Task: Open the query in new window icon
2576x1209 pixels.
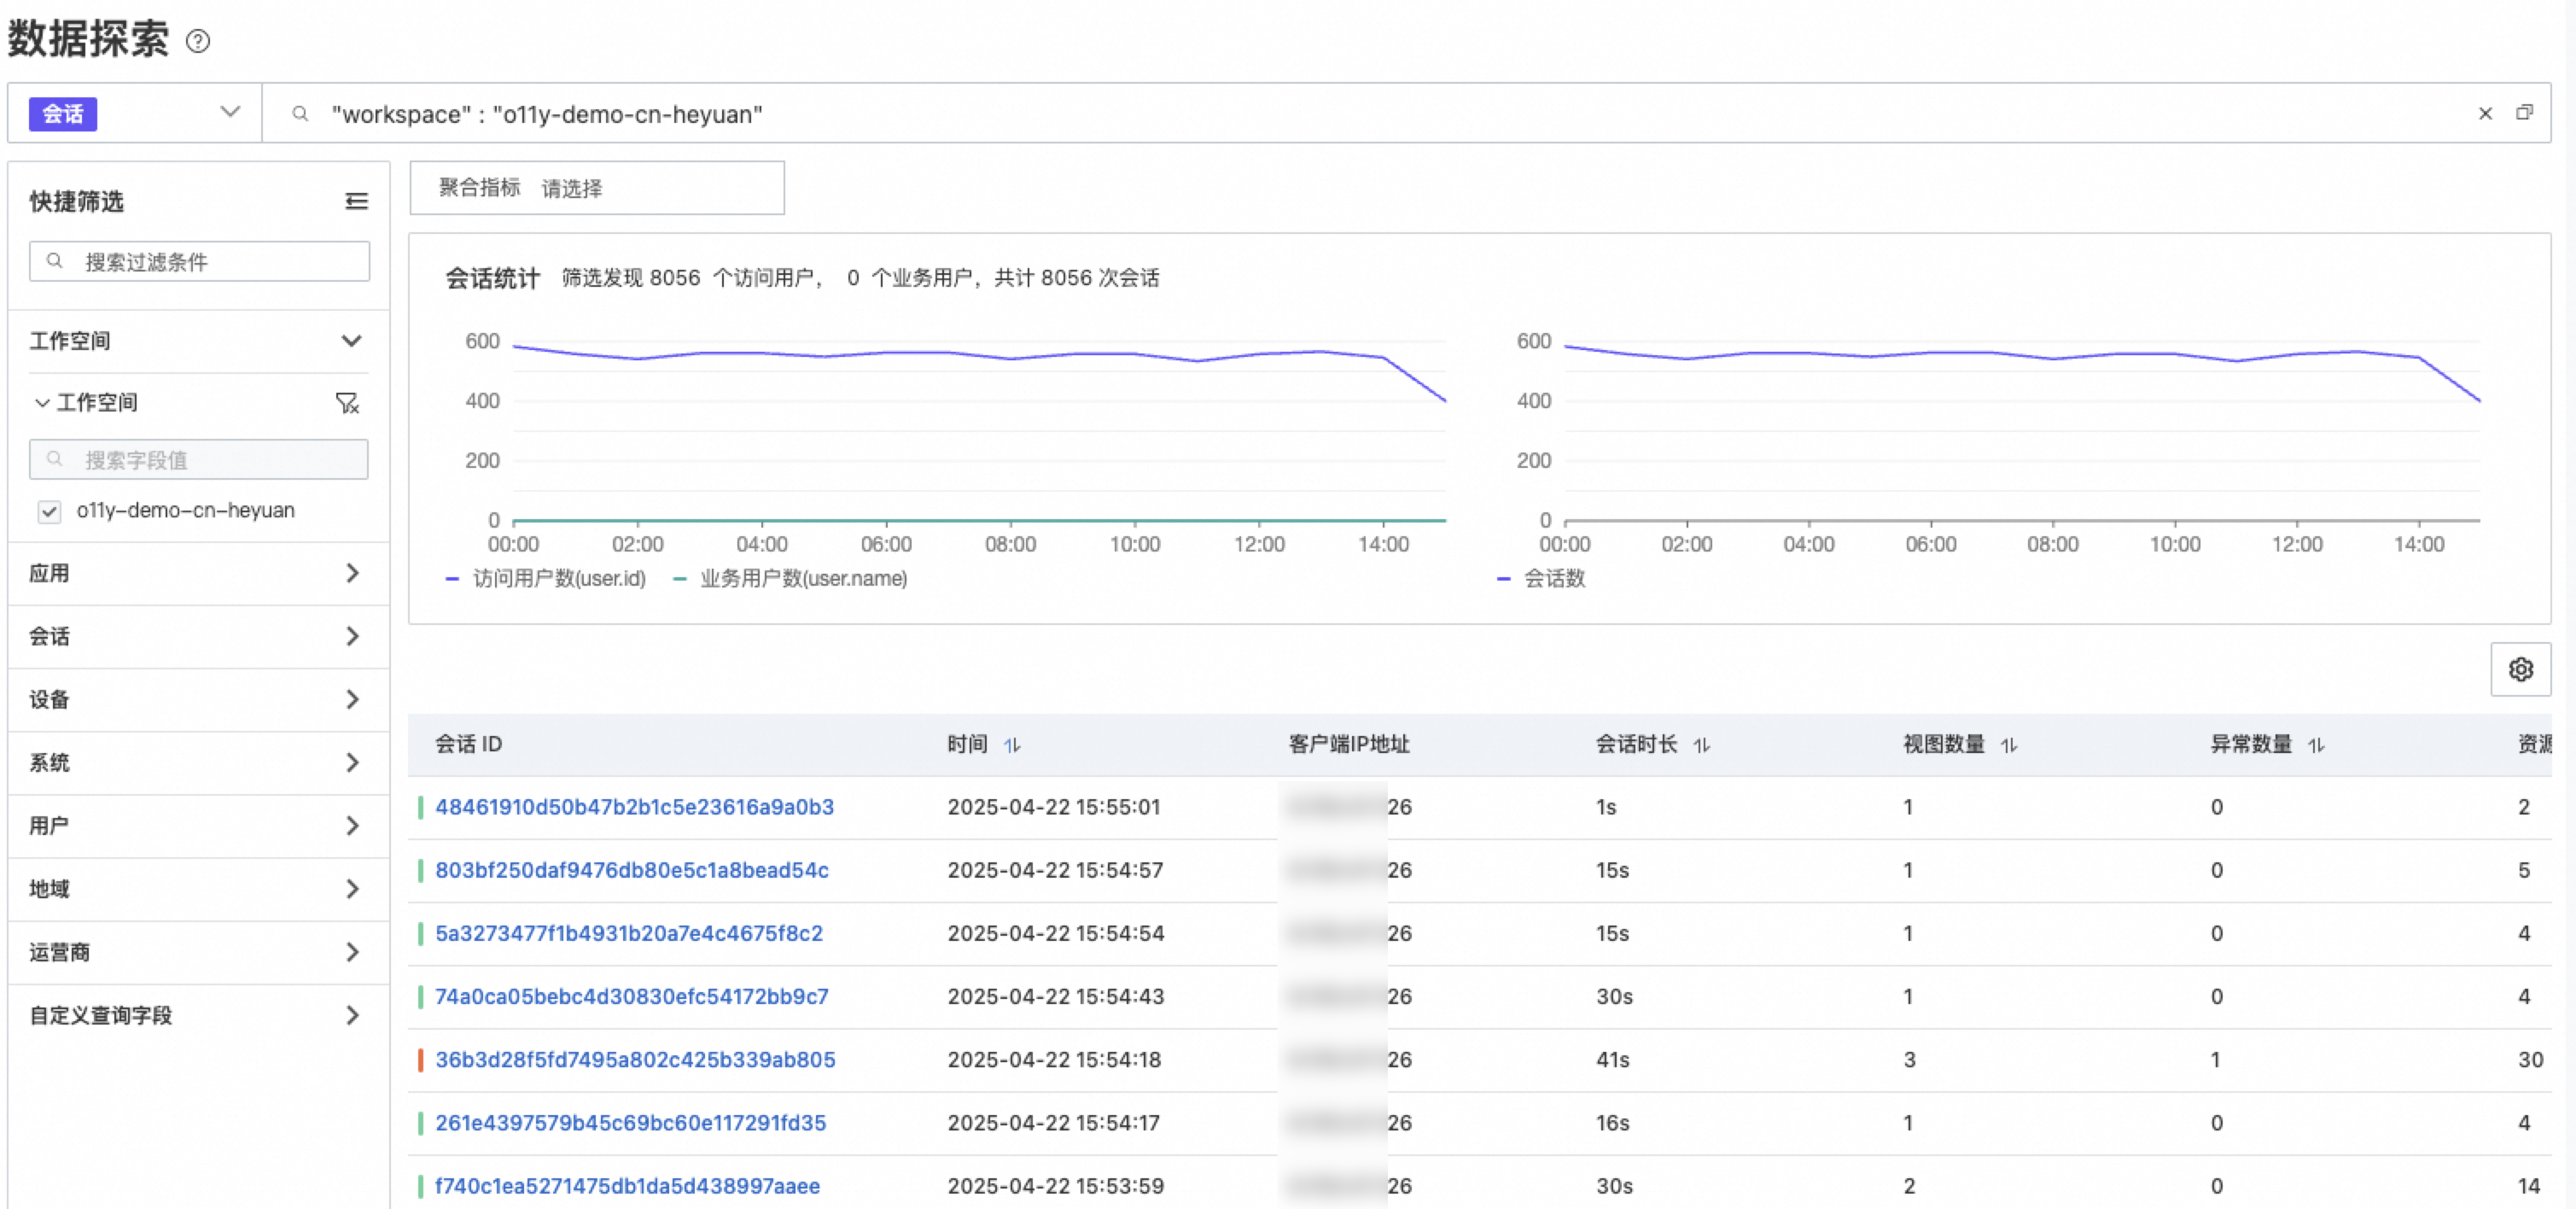Action: [2524, 113]
